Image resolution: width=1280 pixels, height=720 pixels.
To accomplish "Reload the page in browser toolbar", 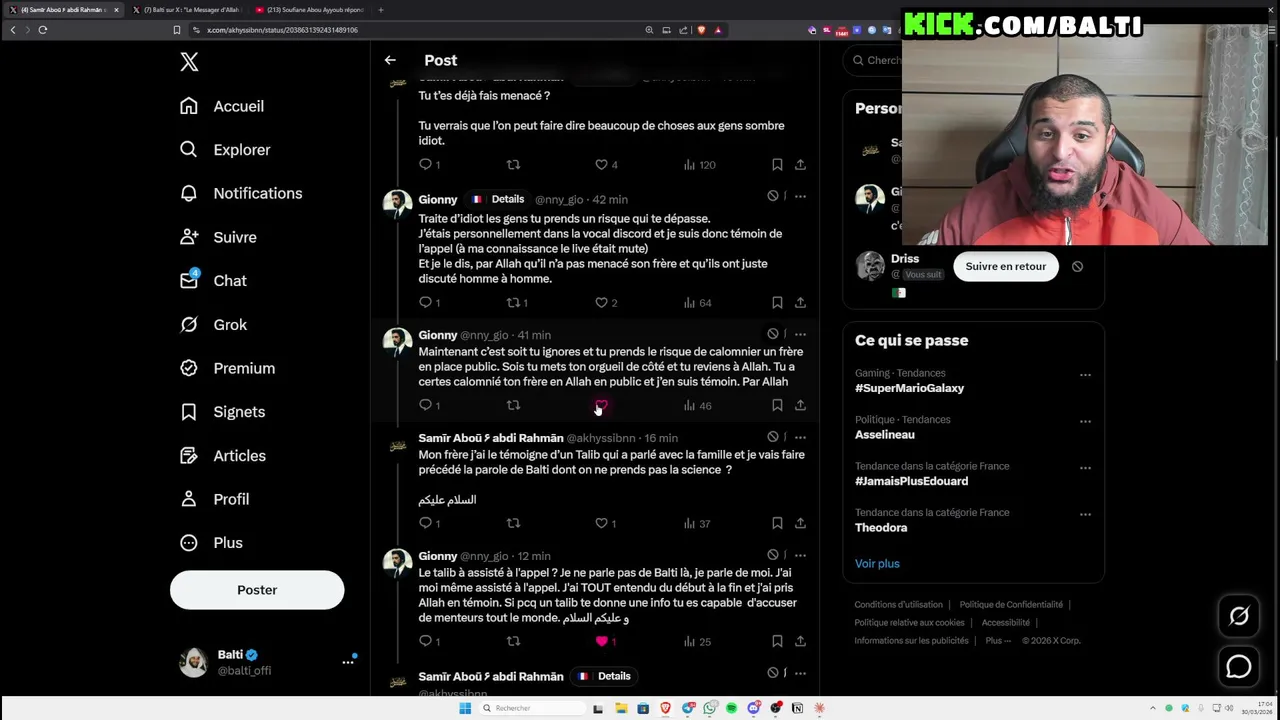I will click(43, 30).
